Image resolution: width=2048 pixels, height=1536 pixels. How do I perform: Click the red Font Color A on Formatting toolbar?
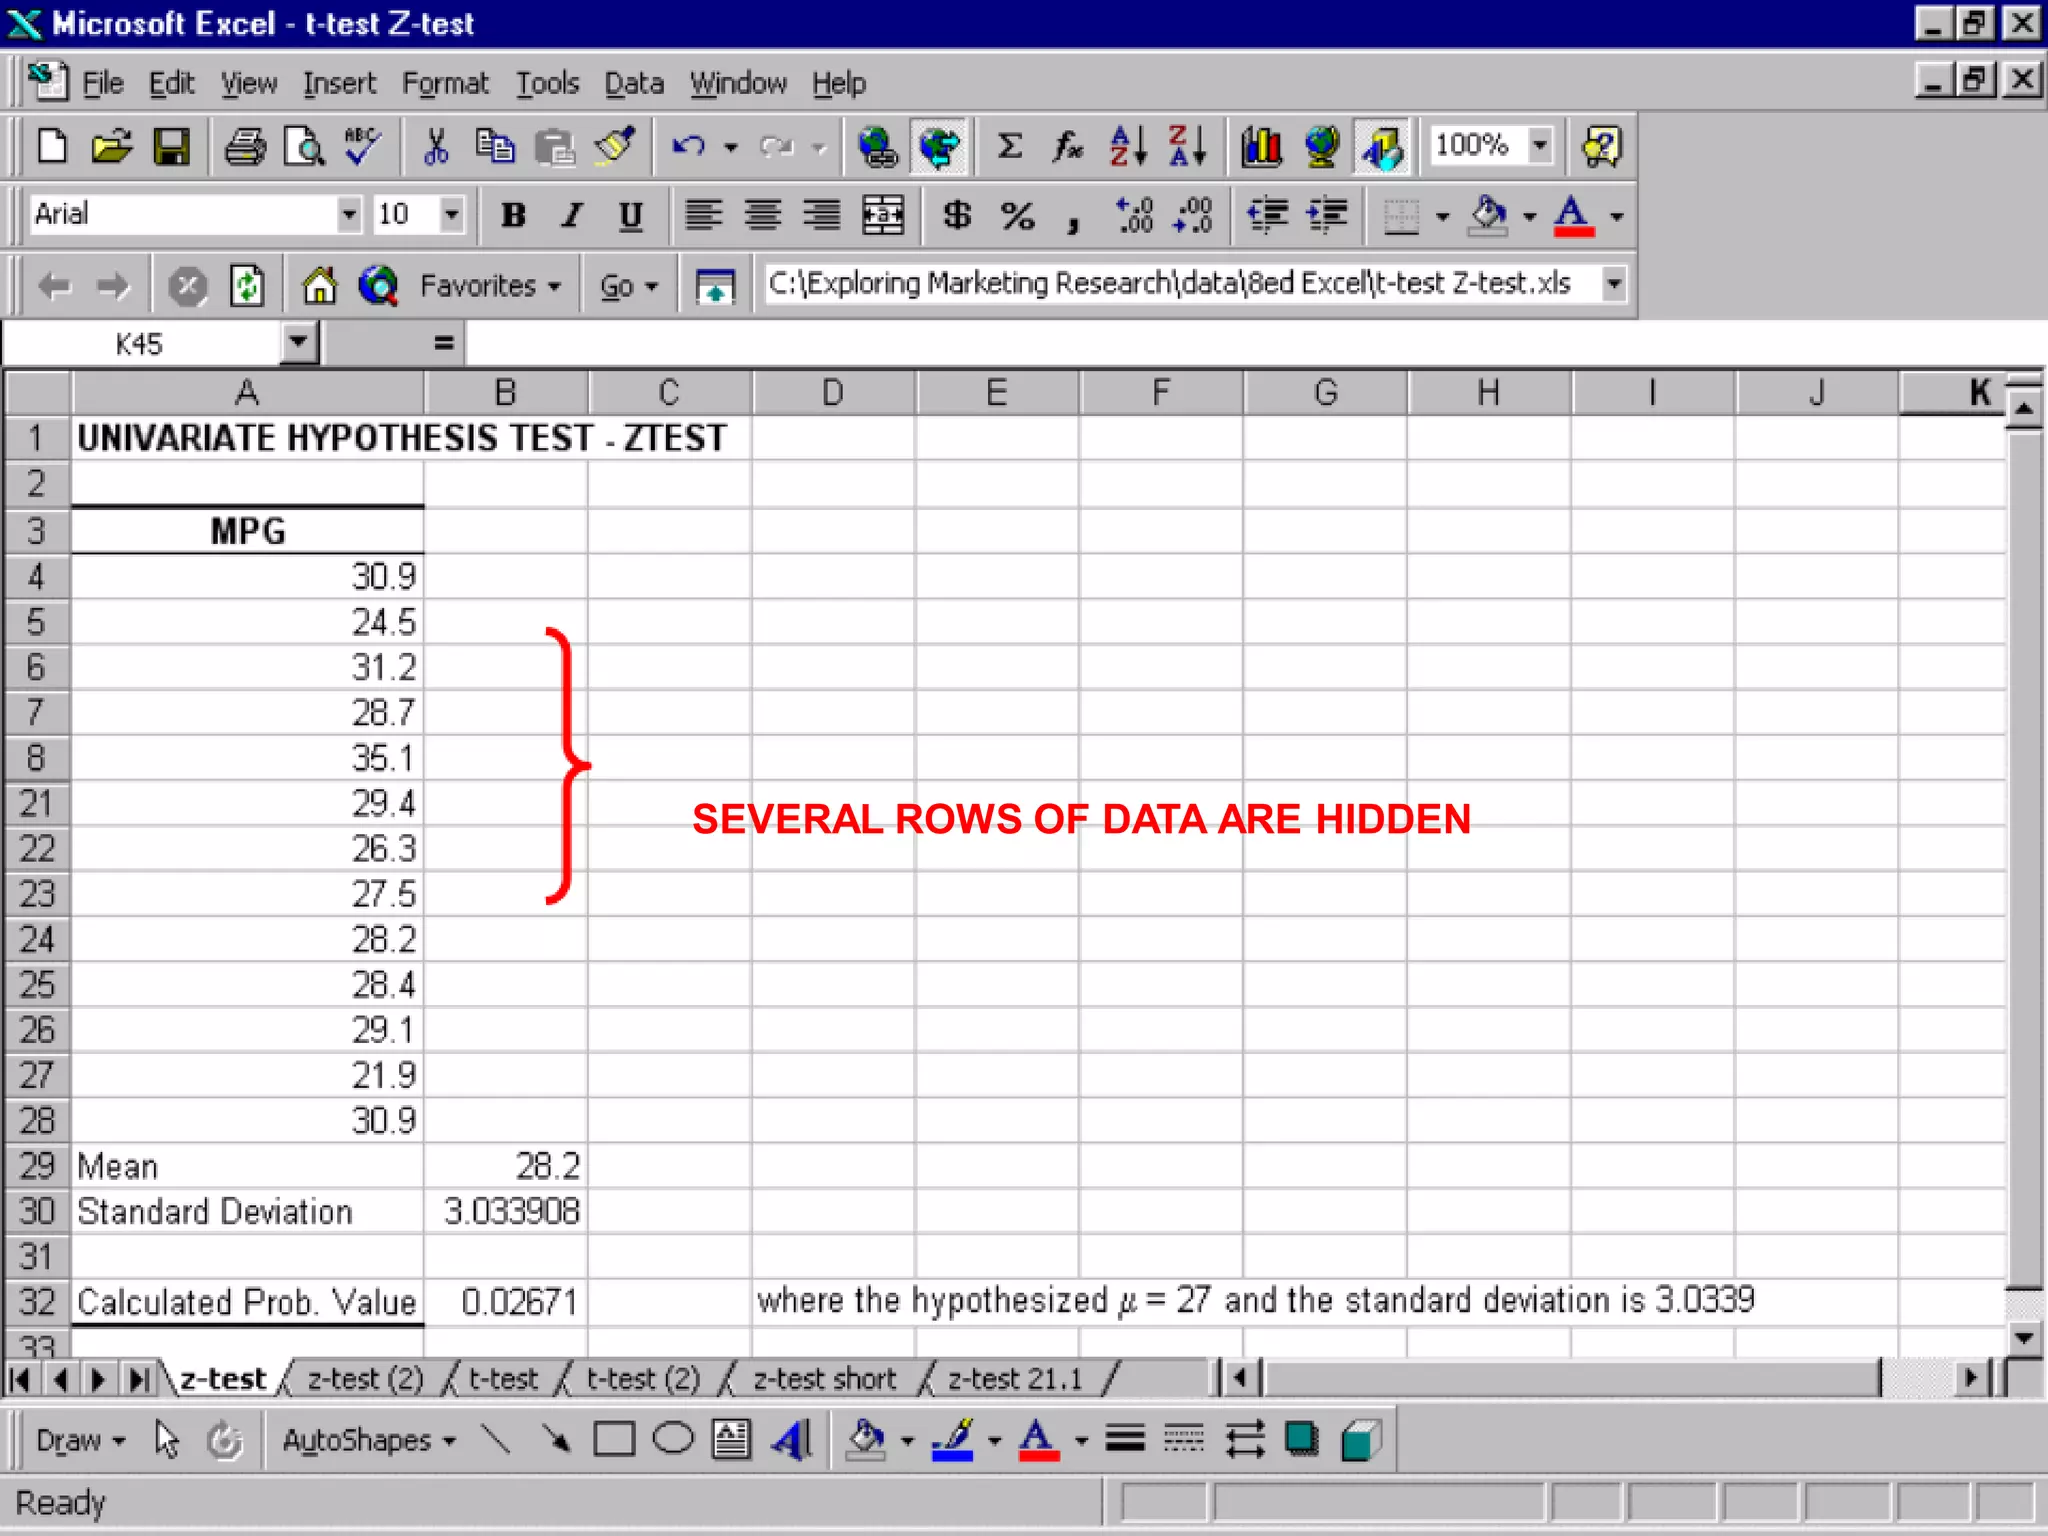click(x=1573, y=215)
